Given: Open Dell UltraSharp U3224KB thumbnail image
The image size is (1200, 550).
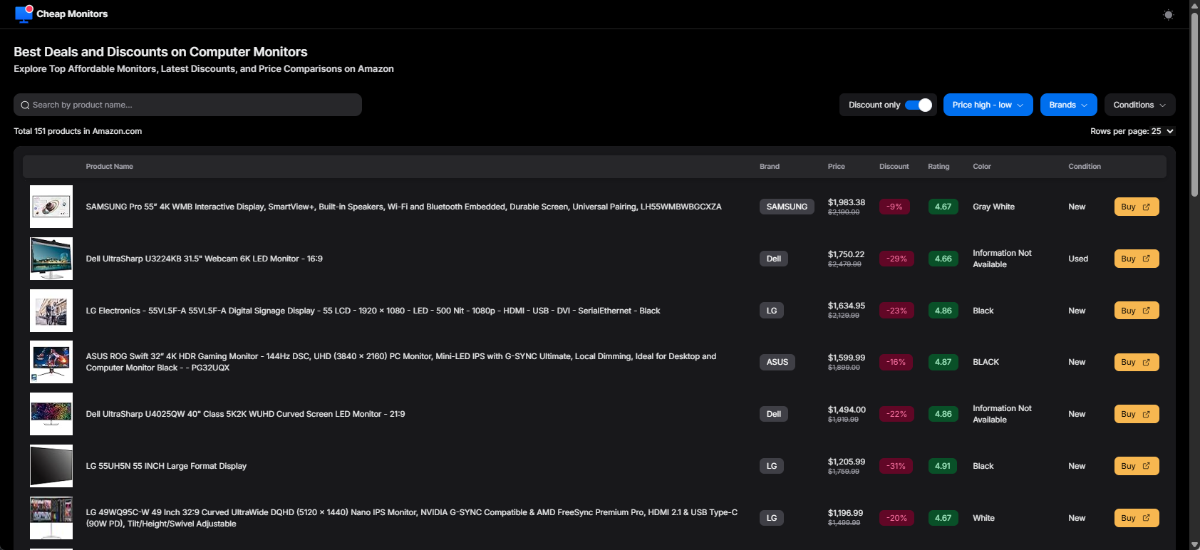Looking at the screenshot, I should tap(51, 259).
